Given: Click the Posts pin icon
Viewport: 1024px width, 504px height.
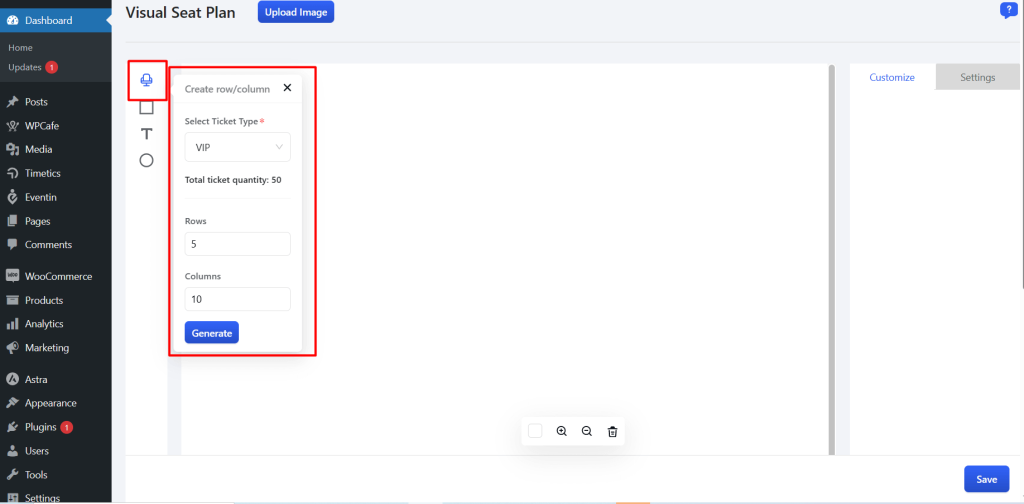Looking at the screenshot, I should pos(12,102).
